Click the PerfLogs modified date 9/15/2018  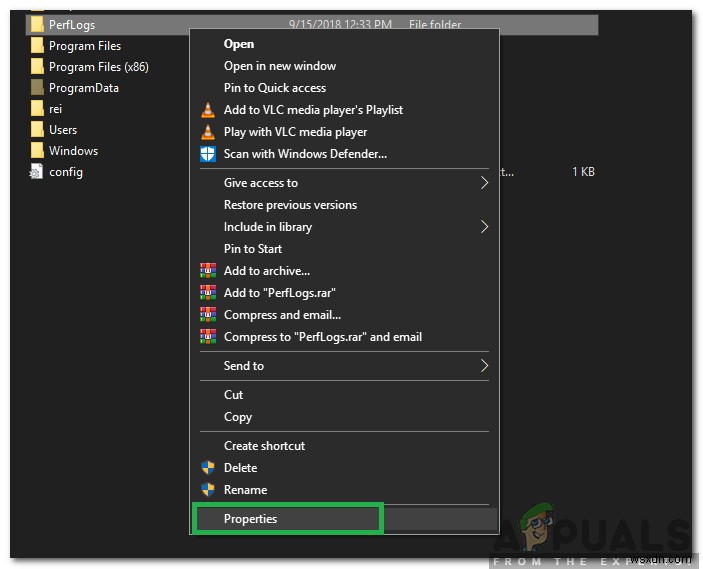pos(340,24)
